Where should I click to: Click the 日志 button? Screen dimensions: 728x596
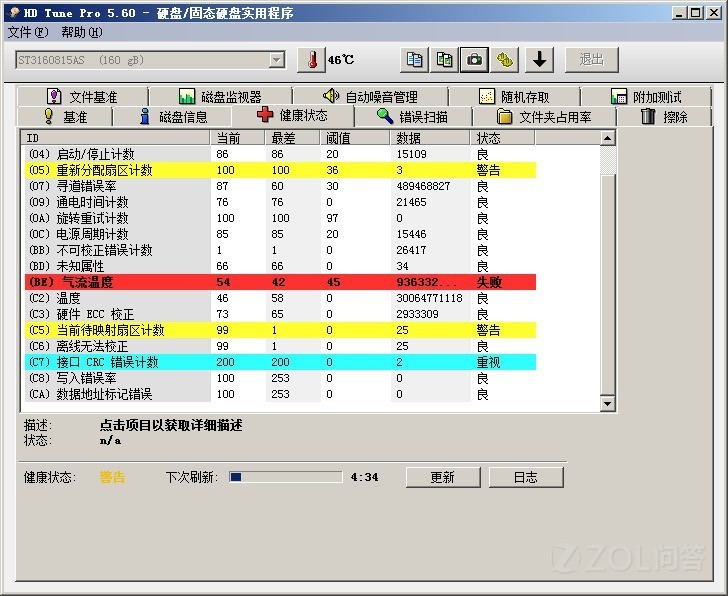[x=526, y=477]
